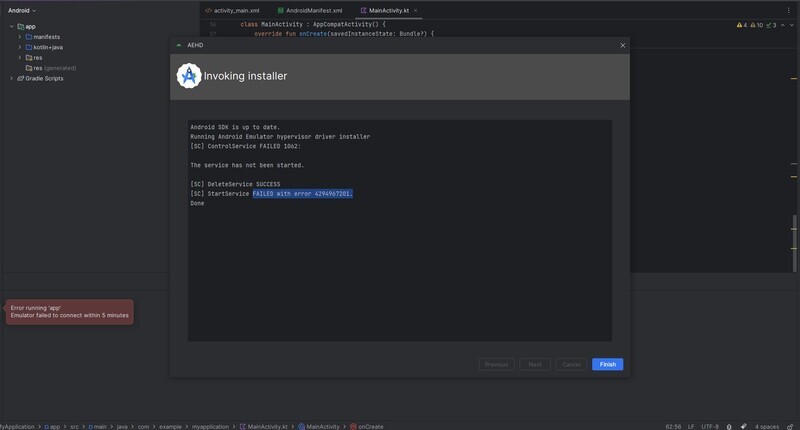Click the disabled Next button
This screenshot has height=430, width=800.
pyautogui.click(x=535, y=364)
